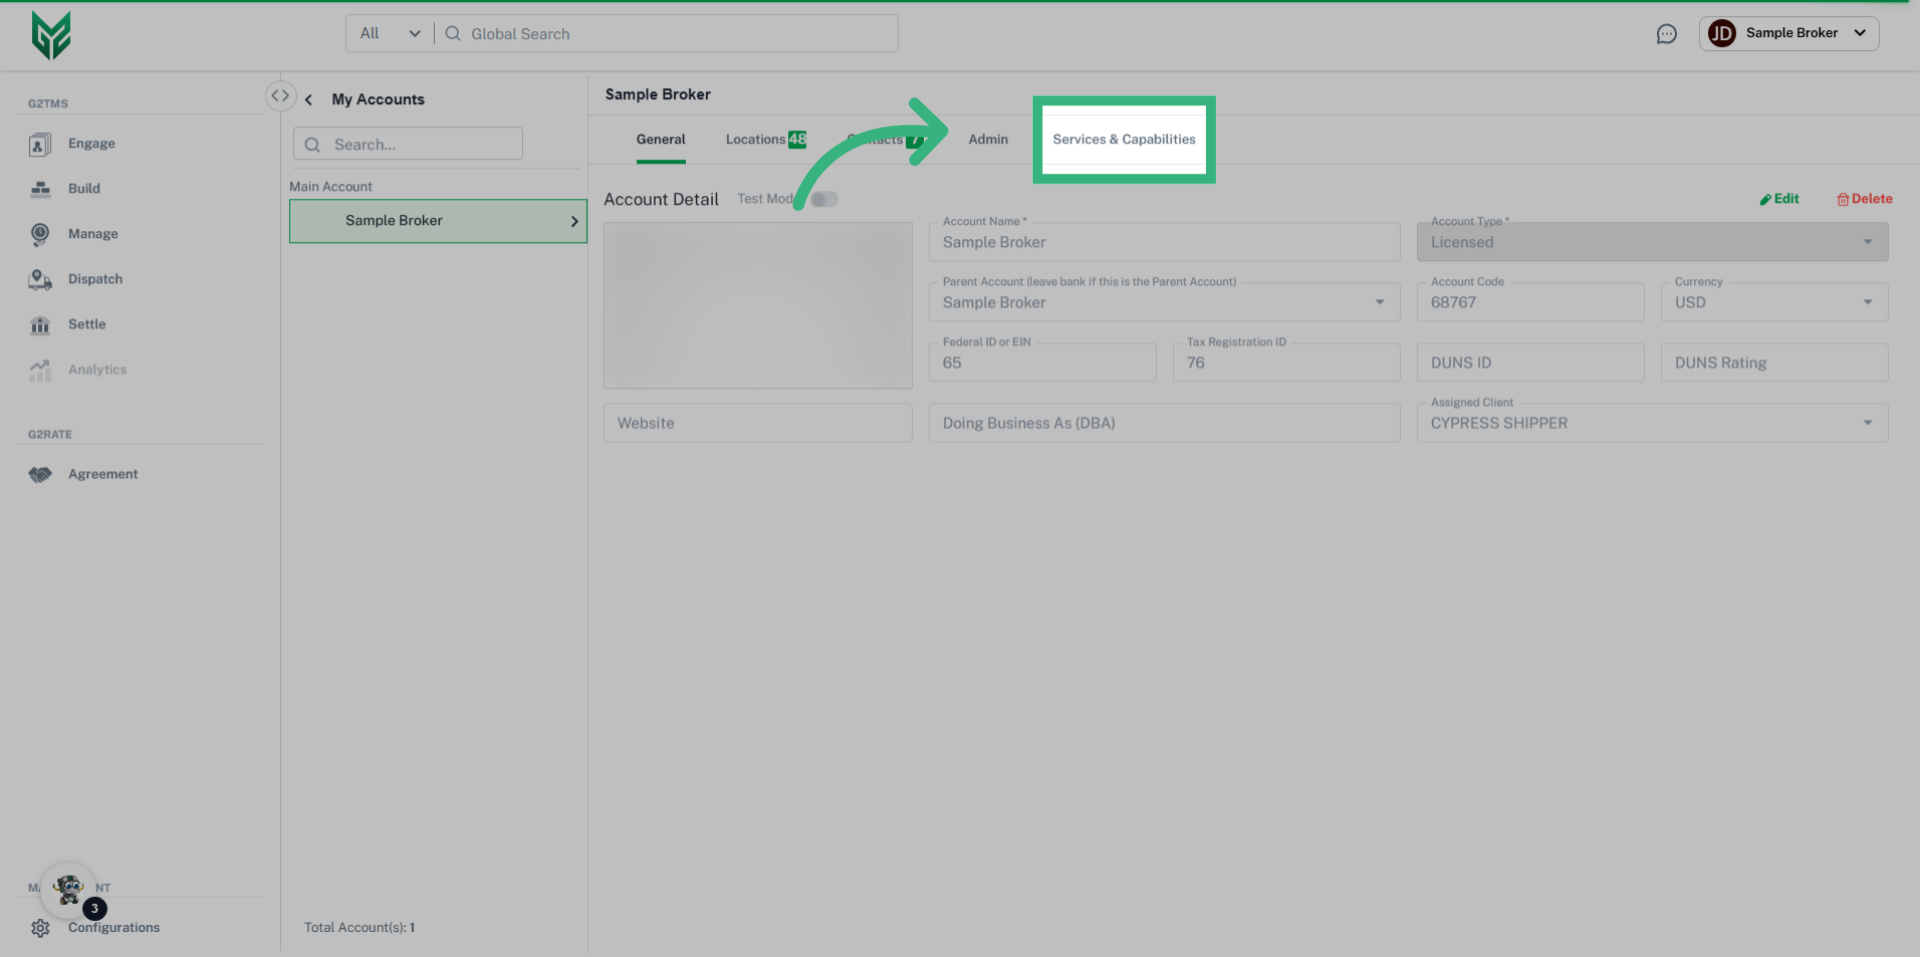Expand the Currency USD dropdown

[1866, 302]
